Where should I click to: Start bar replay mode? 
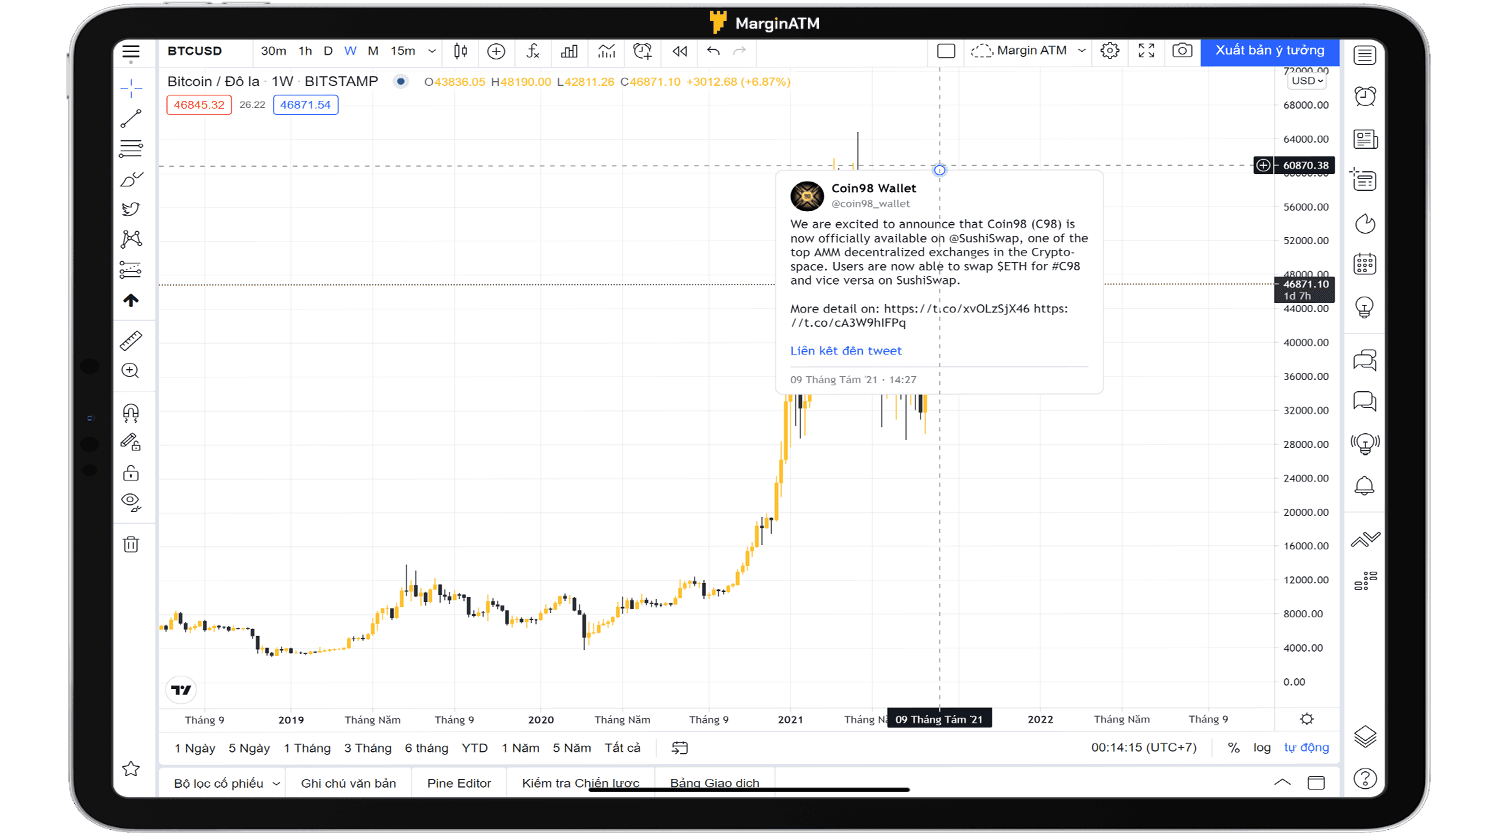tap(679, 51)
